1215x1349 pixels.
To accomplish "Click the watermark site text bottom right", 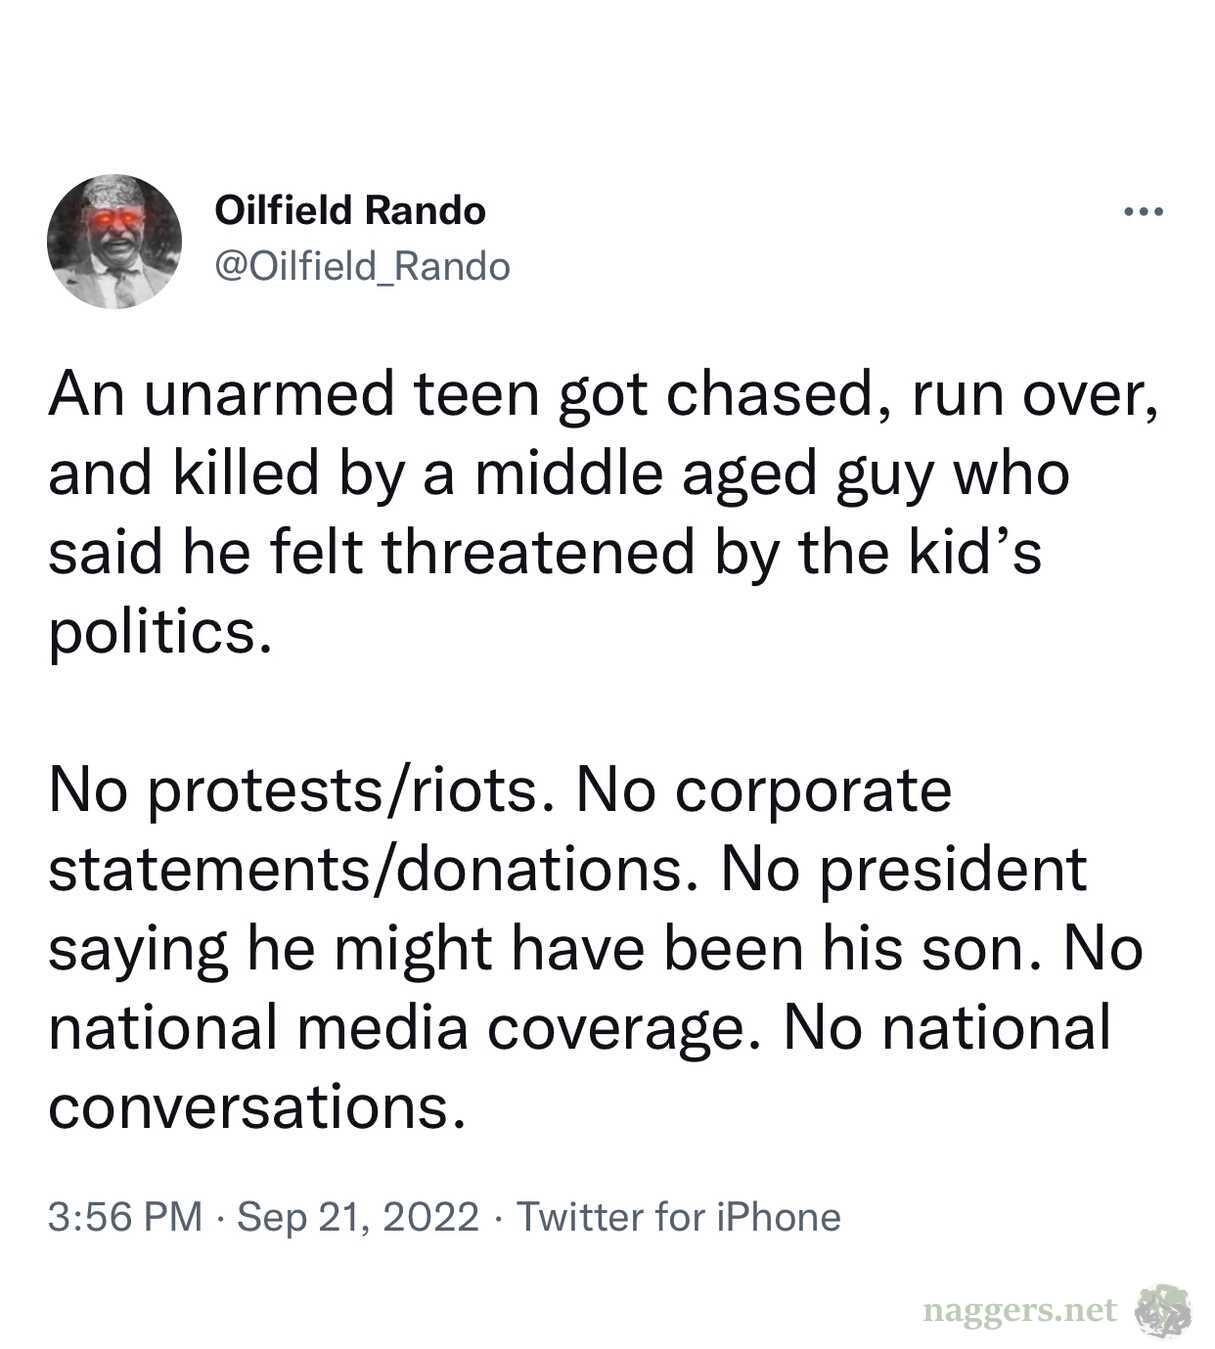I will pyautogui.click(x=1019, y=1310).
